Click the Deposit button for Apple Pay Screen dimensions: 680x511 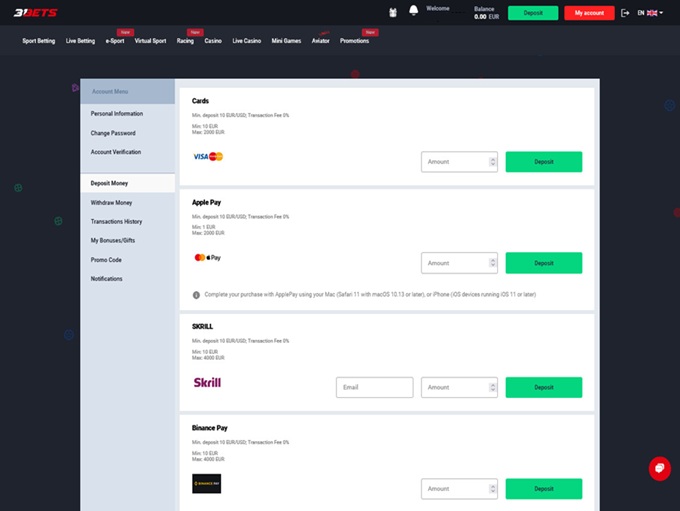click(543, 263)
